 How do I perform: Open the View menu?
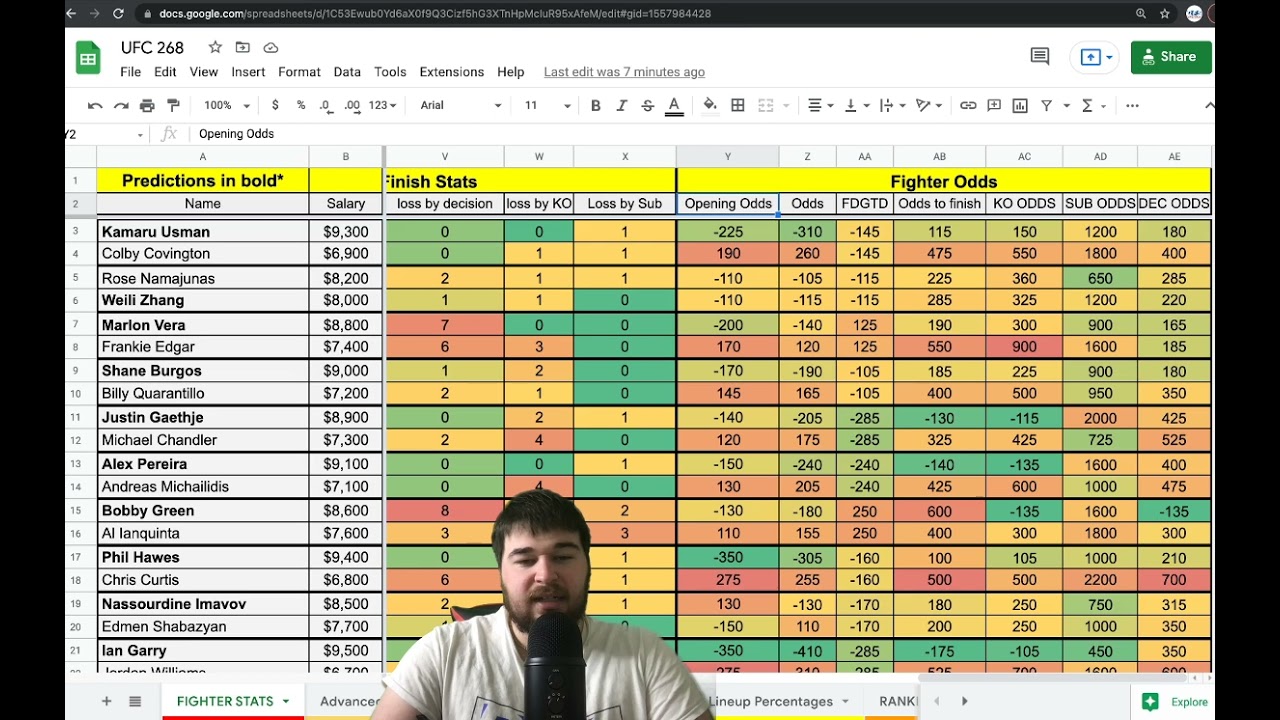[204, 72]
